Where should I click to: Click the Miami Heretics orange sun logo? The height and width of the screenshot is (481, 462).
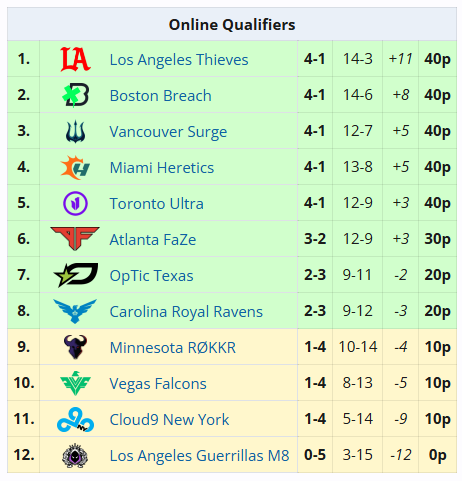pos(75,167)
